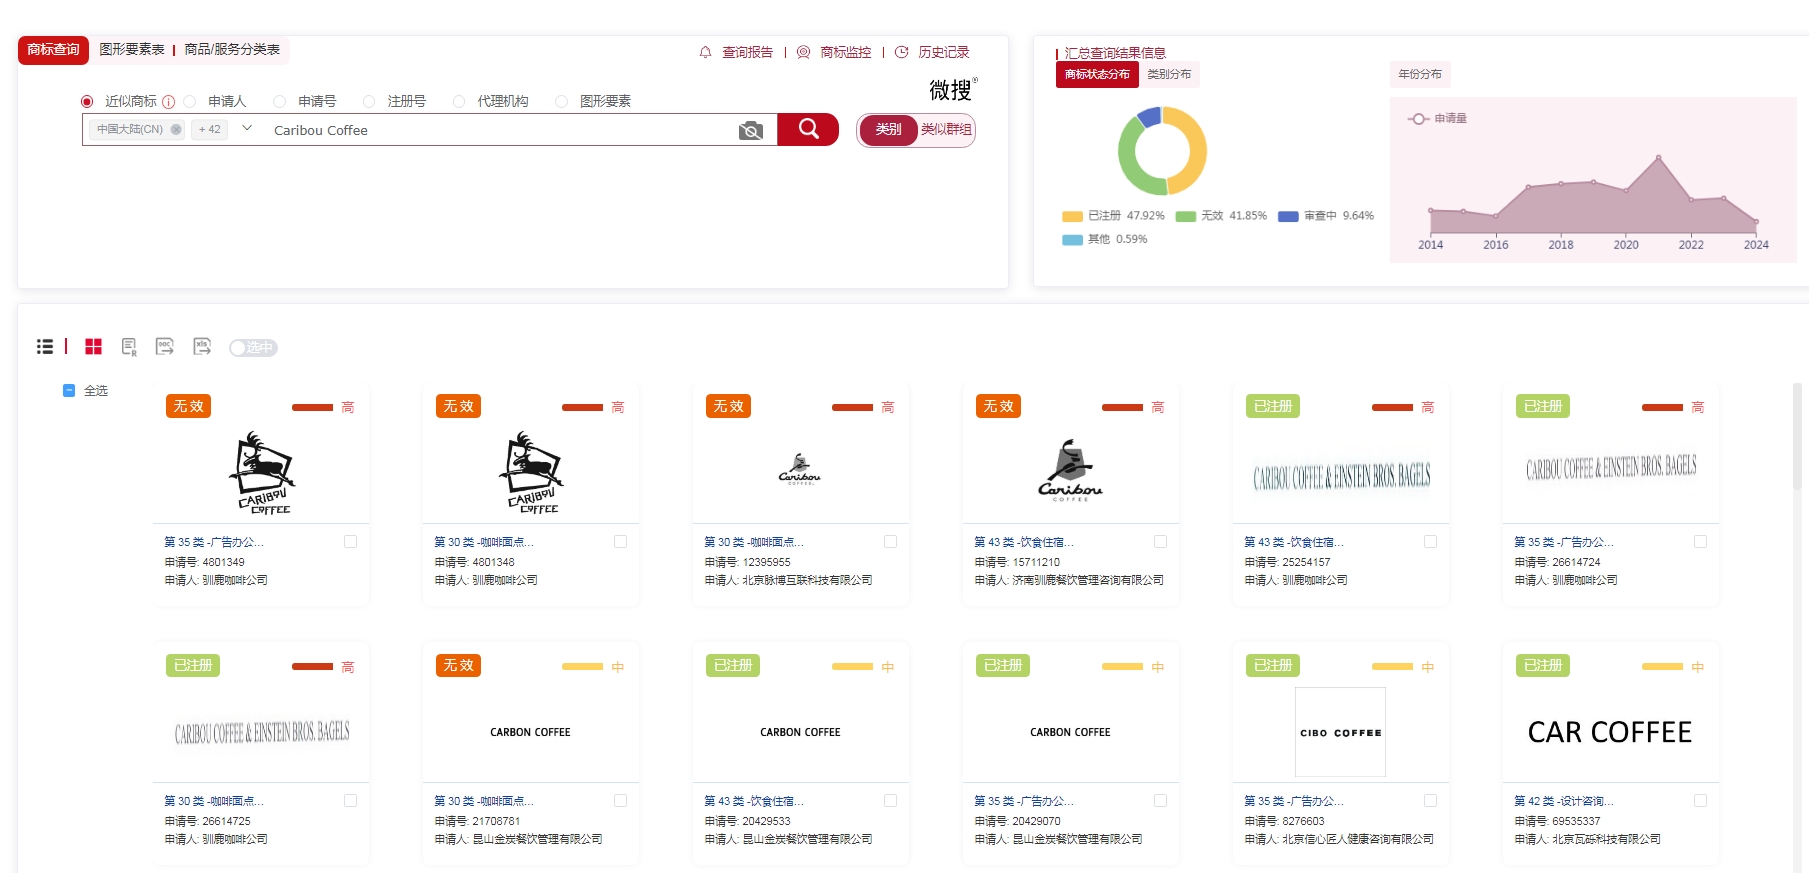Click CARBON COFFEE image for application 20429533
Image resolution: width=1809 pixels, height=873 pixels.
coord(800,732)
